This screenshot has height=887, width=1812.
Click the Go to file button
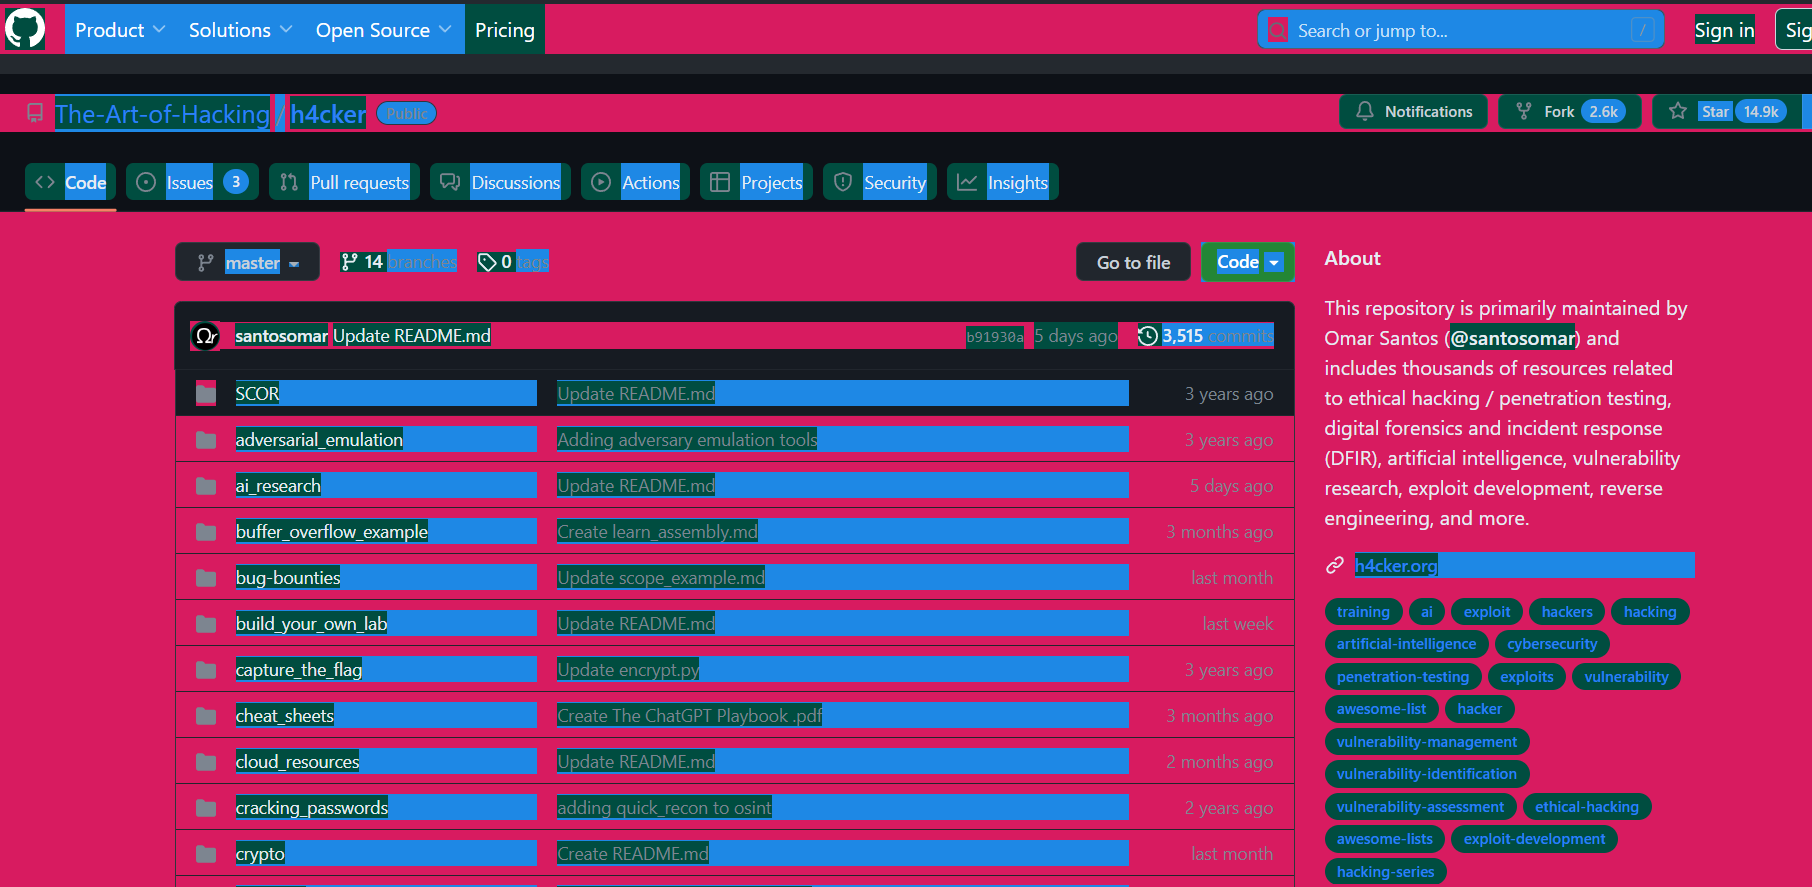point(1133,262)
